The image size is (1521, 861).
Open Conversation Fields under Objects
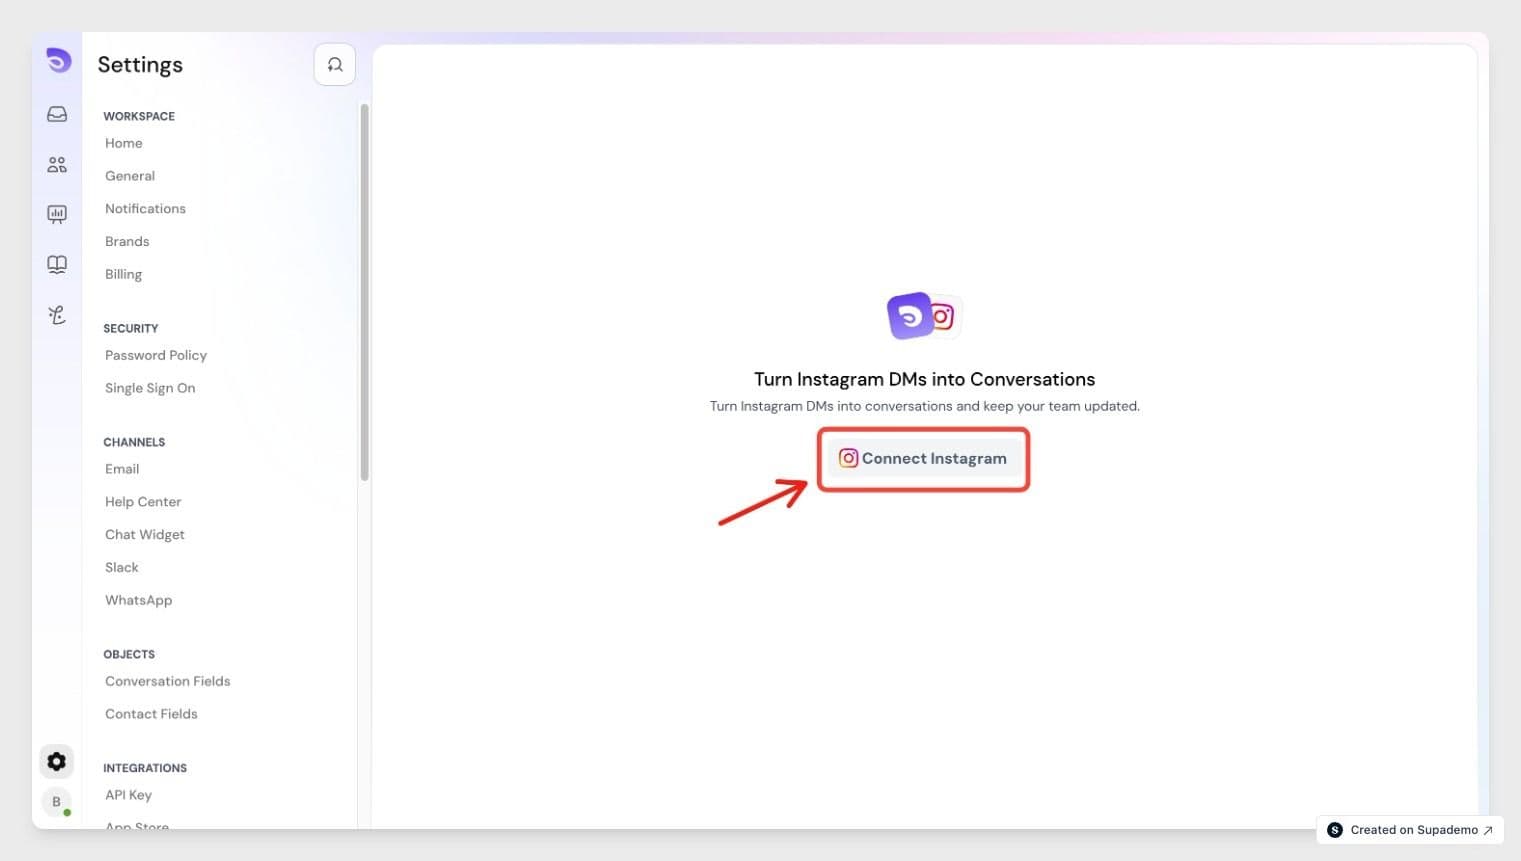click(168, 681)
